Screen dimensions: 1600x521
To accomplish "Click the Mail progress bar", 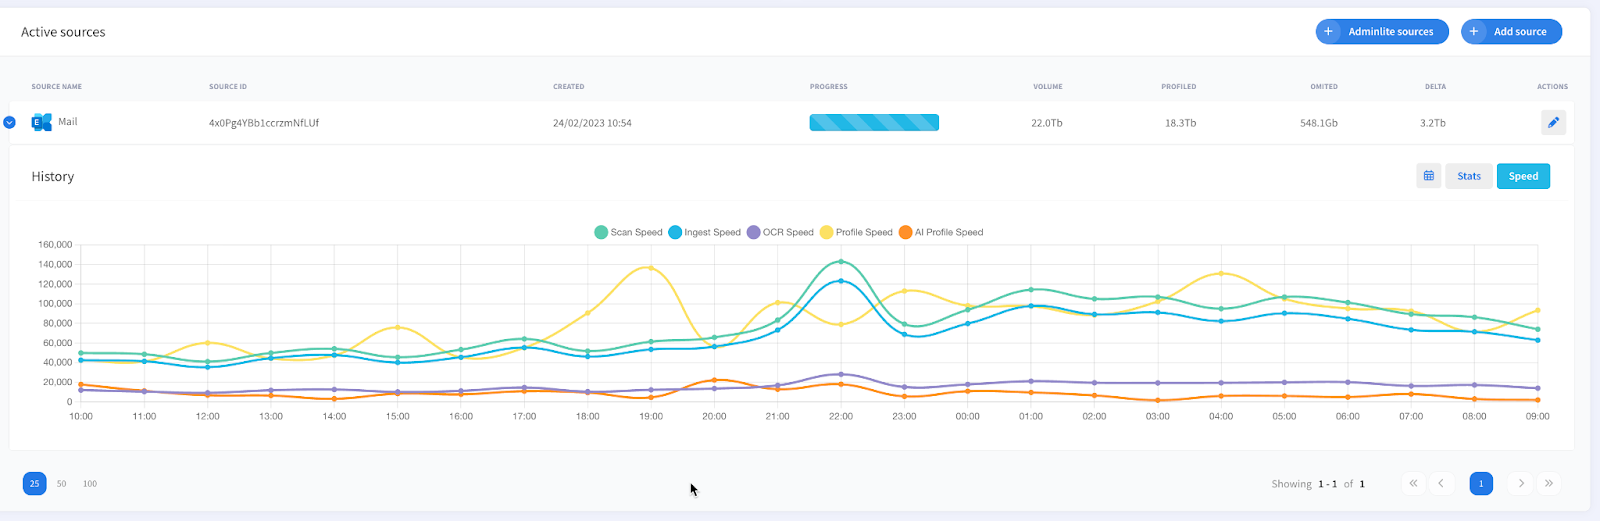I will pyautogui.click(x=874, y=123).
